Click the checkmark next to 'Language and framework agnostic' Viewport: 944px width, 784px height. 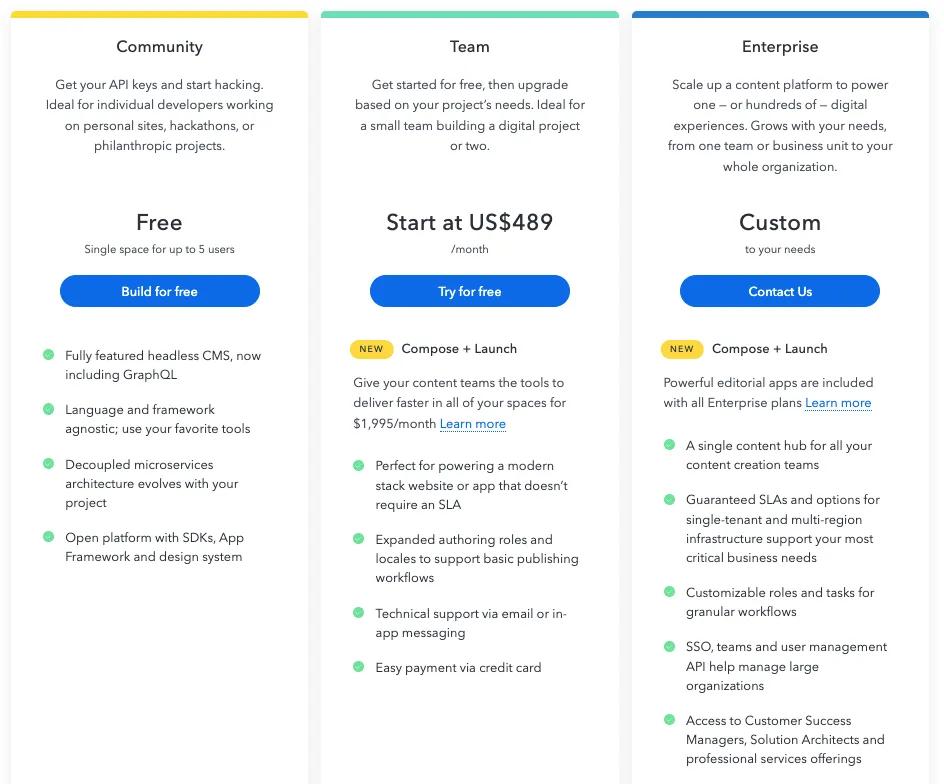[x=48, y=410]
